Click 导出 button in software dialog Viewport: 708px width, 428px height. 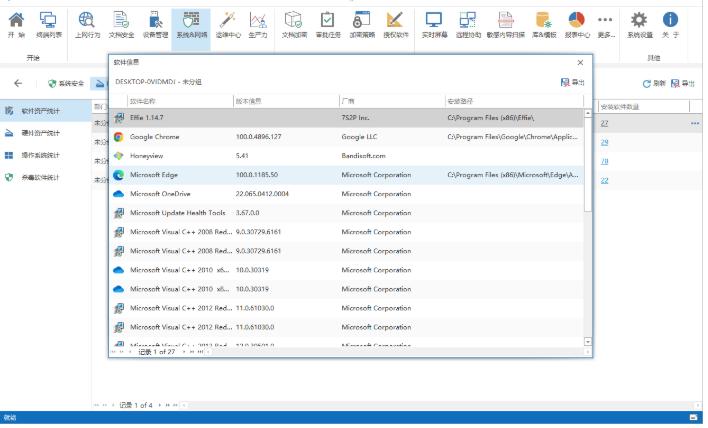coord(573,82)
